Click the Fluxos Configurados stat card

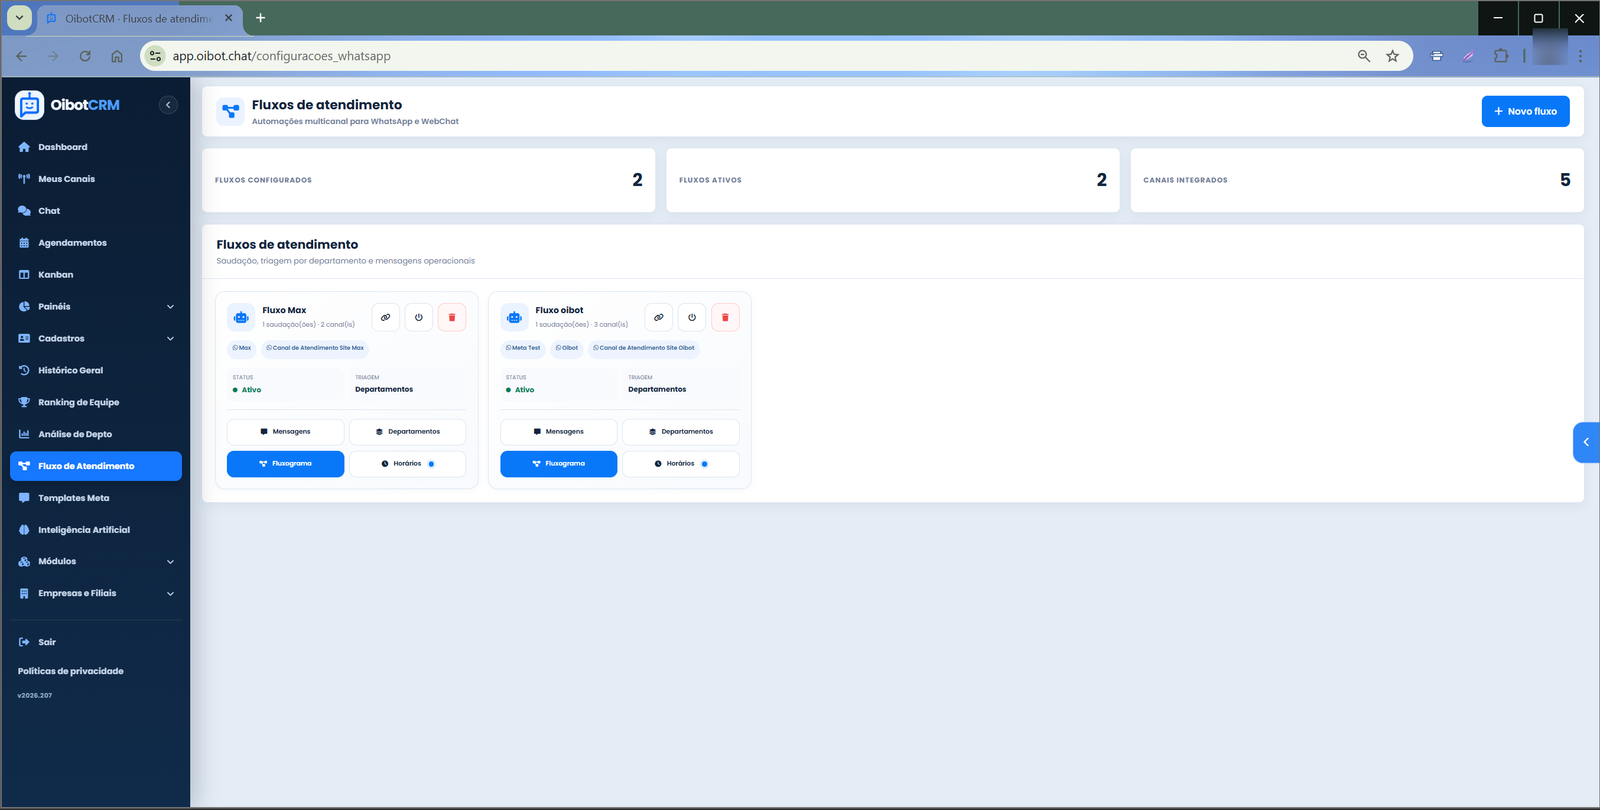[x=429, y=180]
